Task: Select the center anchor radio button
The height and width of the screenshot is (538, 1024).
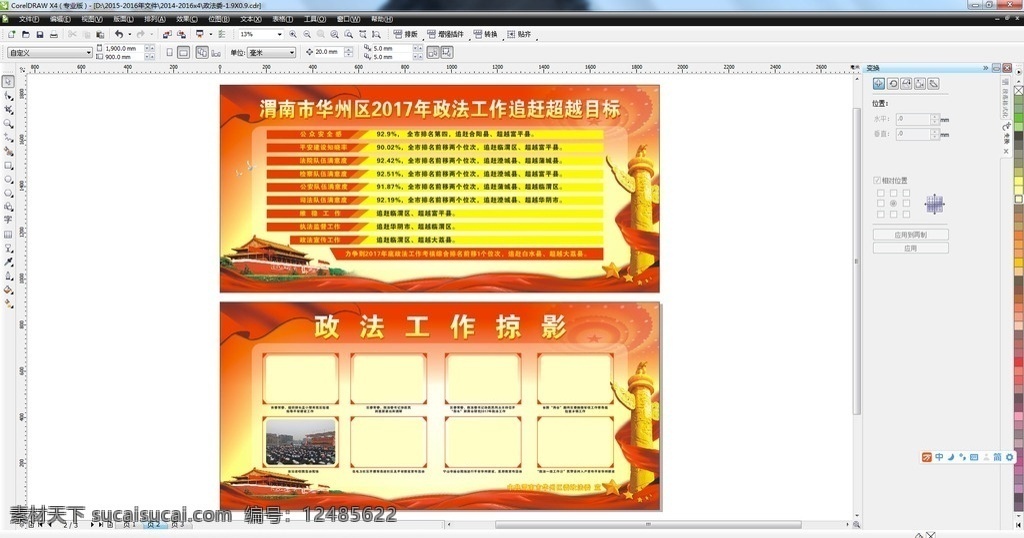Action: tap(893, 204)
